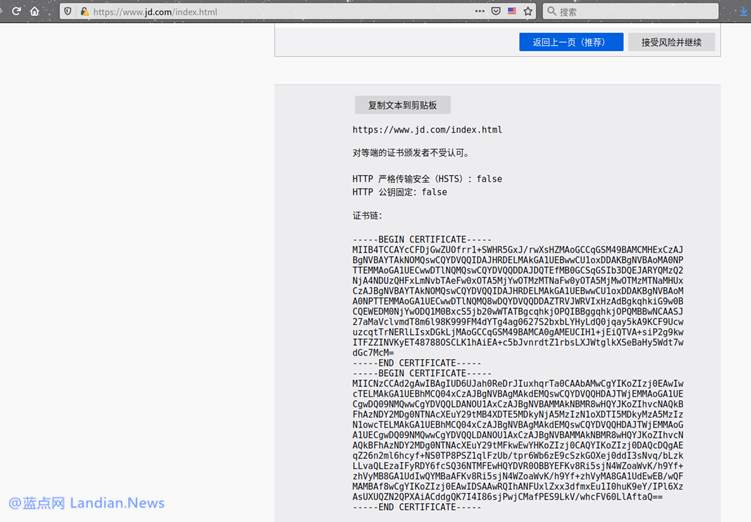The width and height of the screenshot is (751, 522).
Task: Click 复制文本到剪贴板 button
Action: (x=402, y=105)
